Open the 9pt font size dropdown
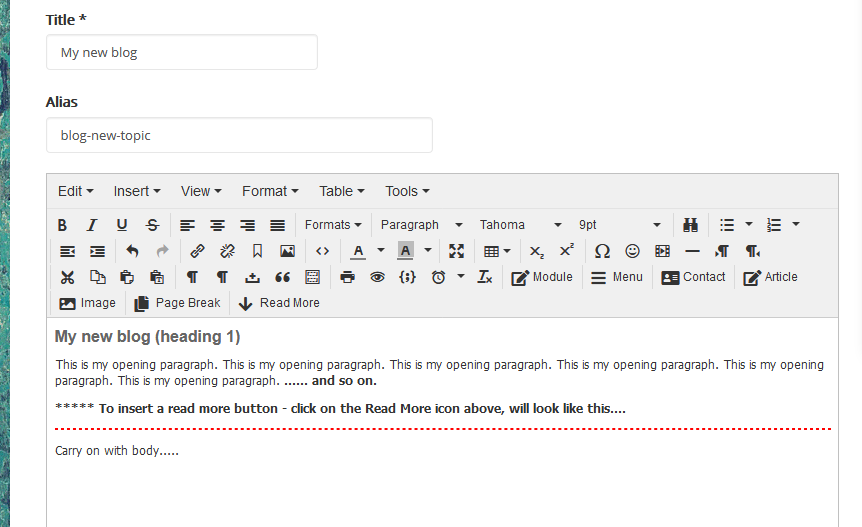This screenshot has width=862, height=527. (x=619, y=225)
